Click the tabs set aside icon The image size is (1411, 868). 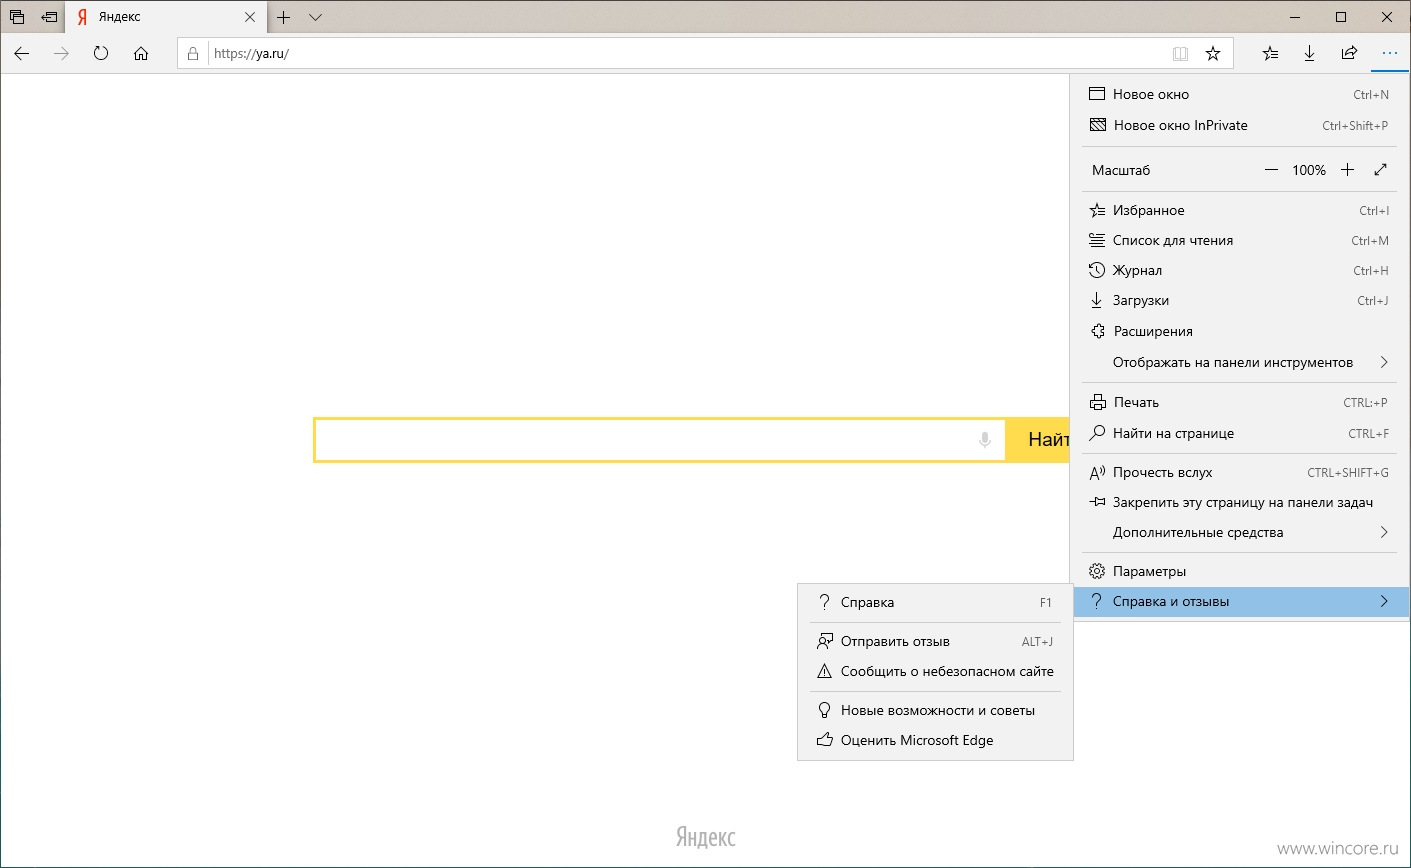[17, 17]
